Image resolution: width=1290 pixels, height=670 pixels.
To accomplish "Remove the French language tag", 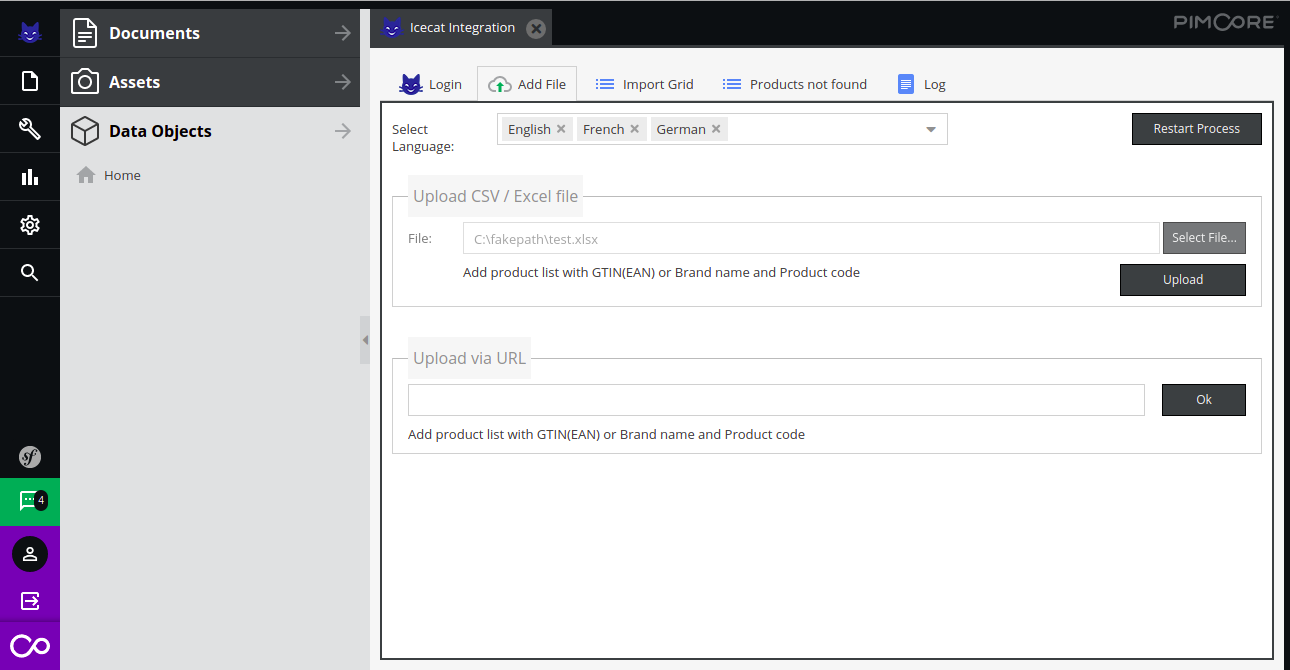I will click(x=635, y=129).
